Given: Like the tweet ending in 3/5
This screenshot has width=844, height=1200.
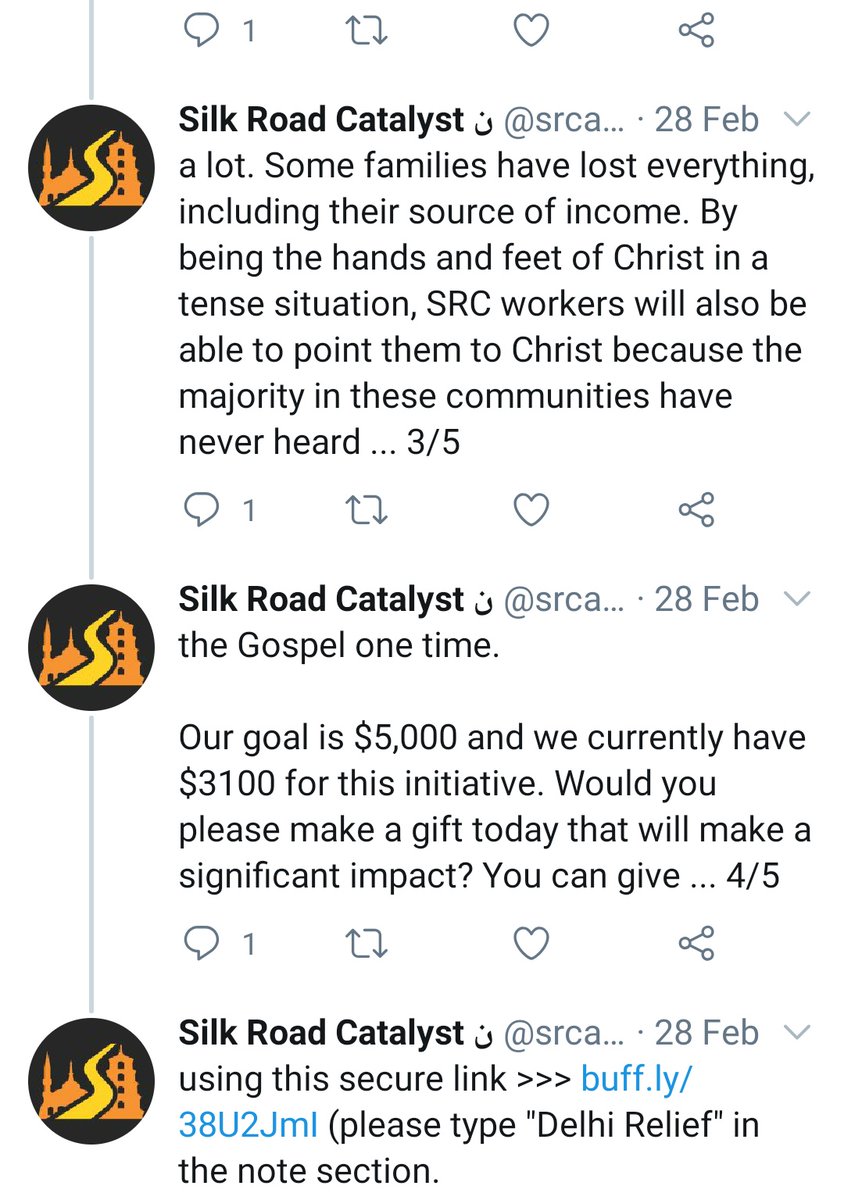Looking at the screenshot, I should click(x=531, y=510).
